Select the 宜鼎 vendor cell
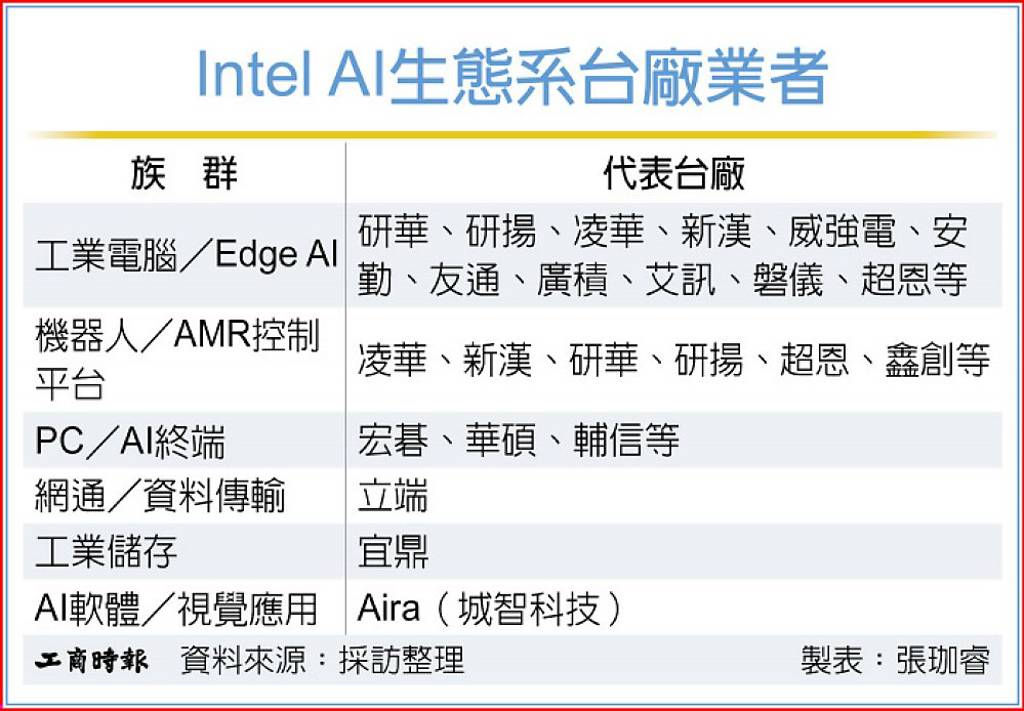1024x711 pixels. (x=393, y=552)
